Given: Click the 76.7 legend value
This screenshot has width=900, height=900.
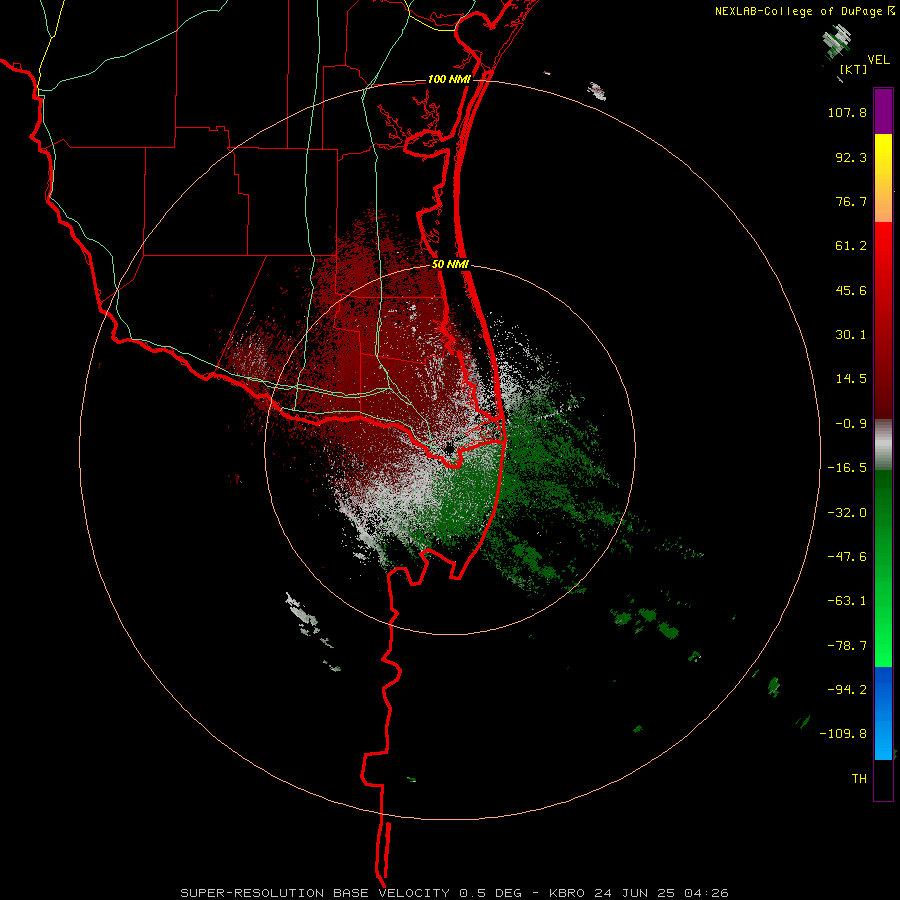Looking at the screenshot, I should [x=851, y=201].
